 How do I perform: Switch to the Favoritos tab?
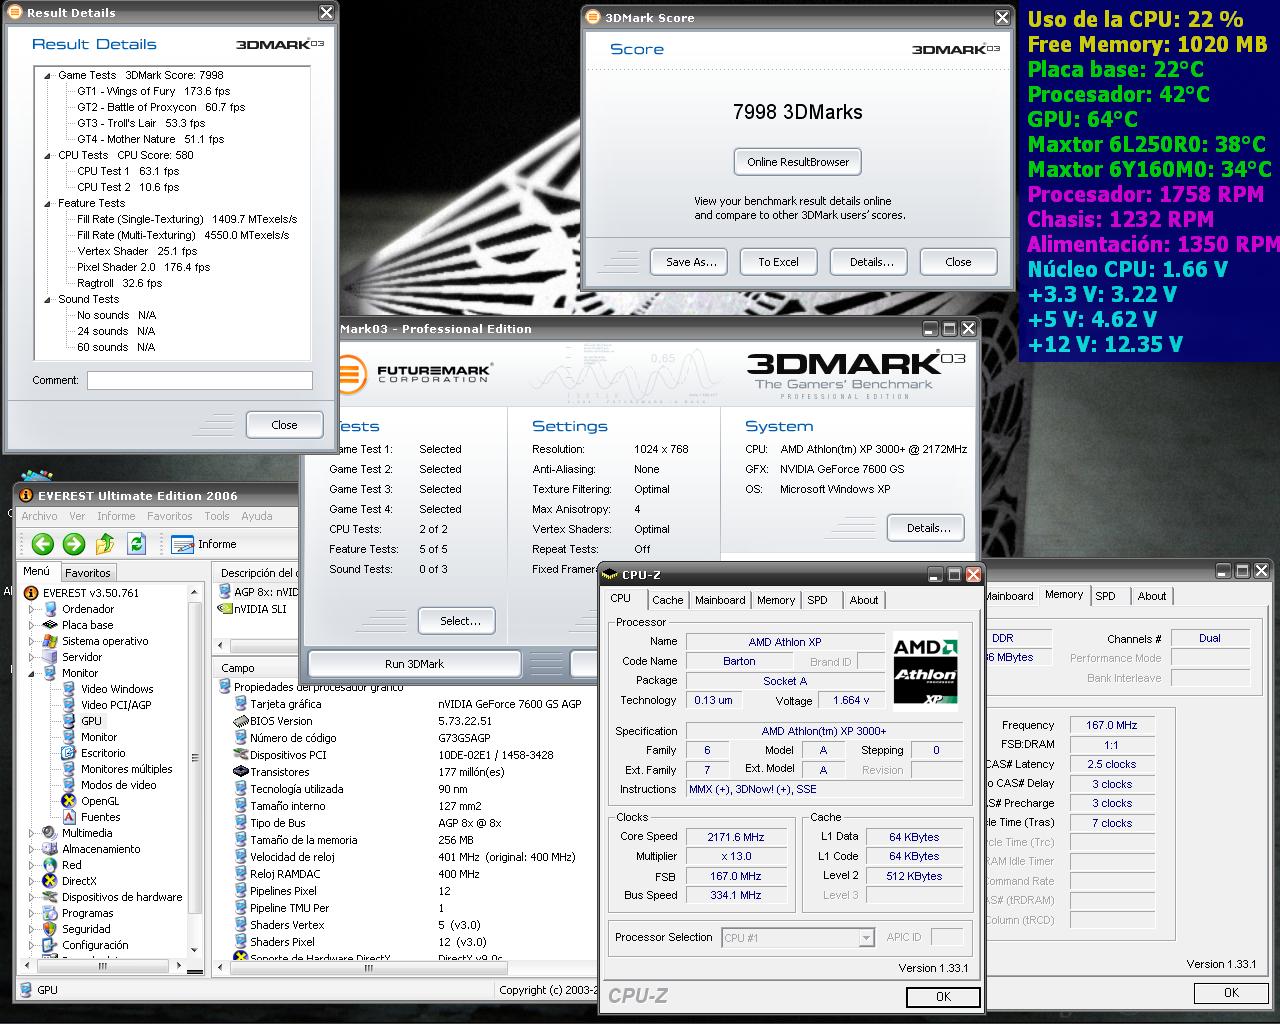click(88, 573)
